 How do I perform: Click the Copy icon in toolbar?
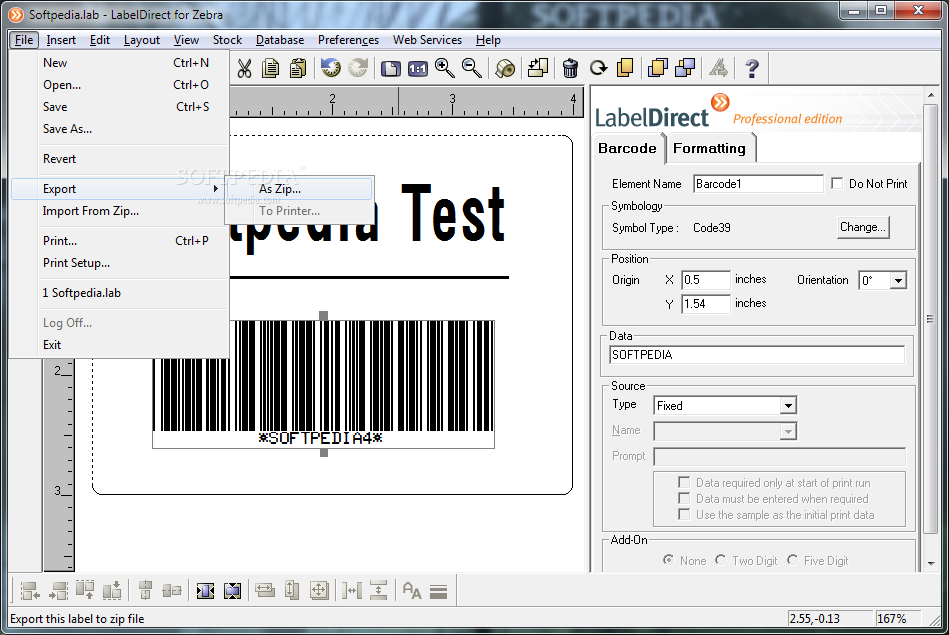(x=271, y=68)
